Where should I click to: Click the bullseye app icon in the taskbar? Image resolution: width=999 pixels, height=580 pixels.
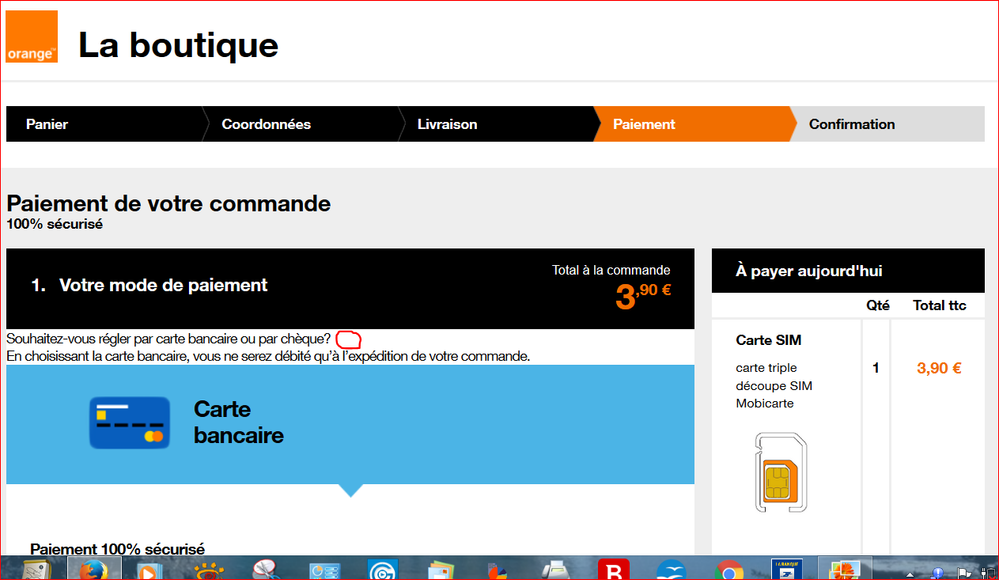click(x=385, y=570)
